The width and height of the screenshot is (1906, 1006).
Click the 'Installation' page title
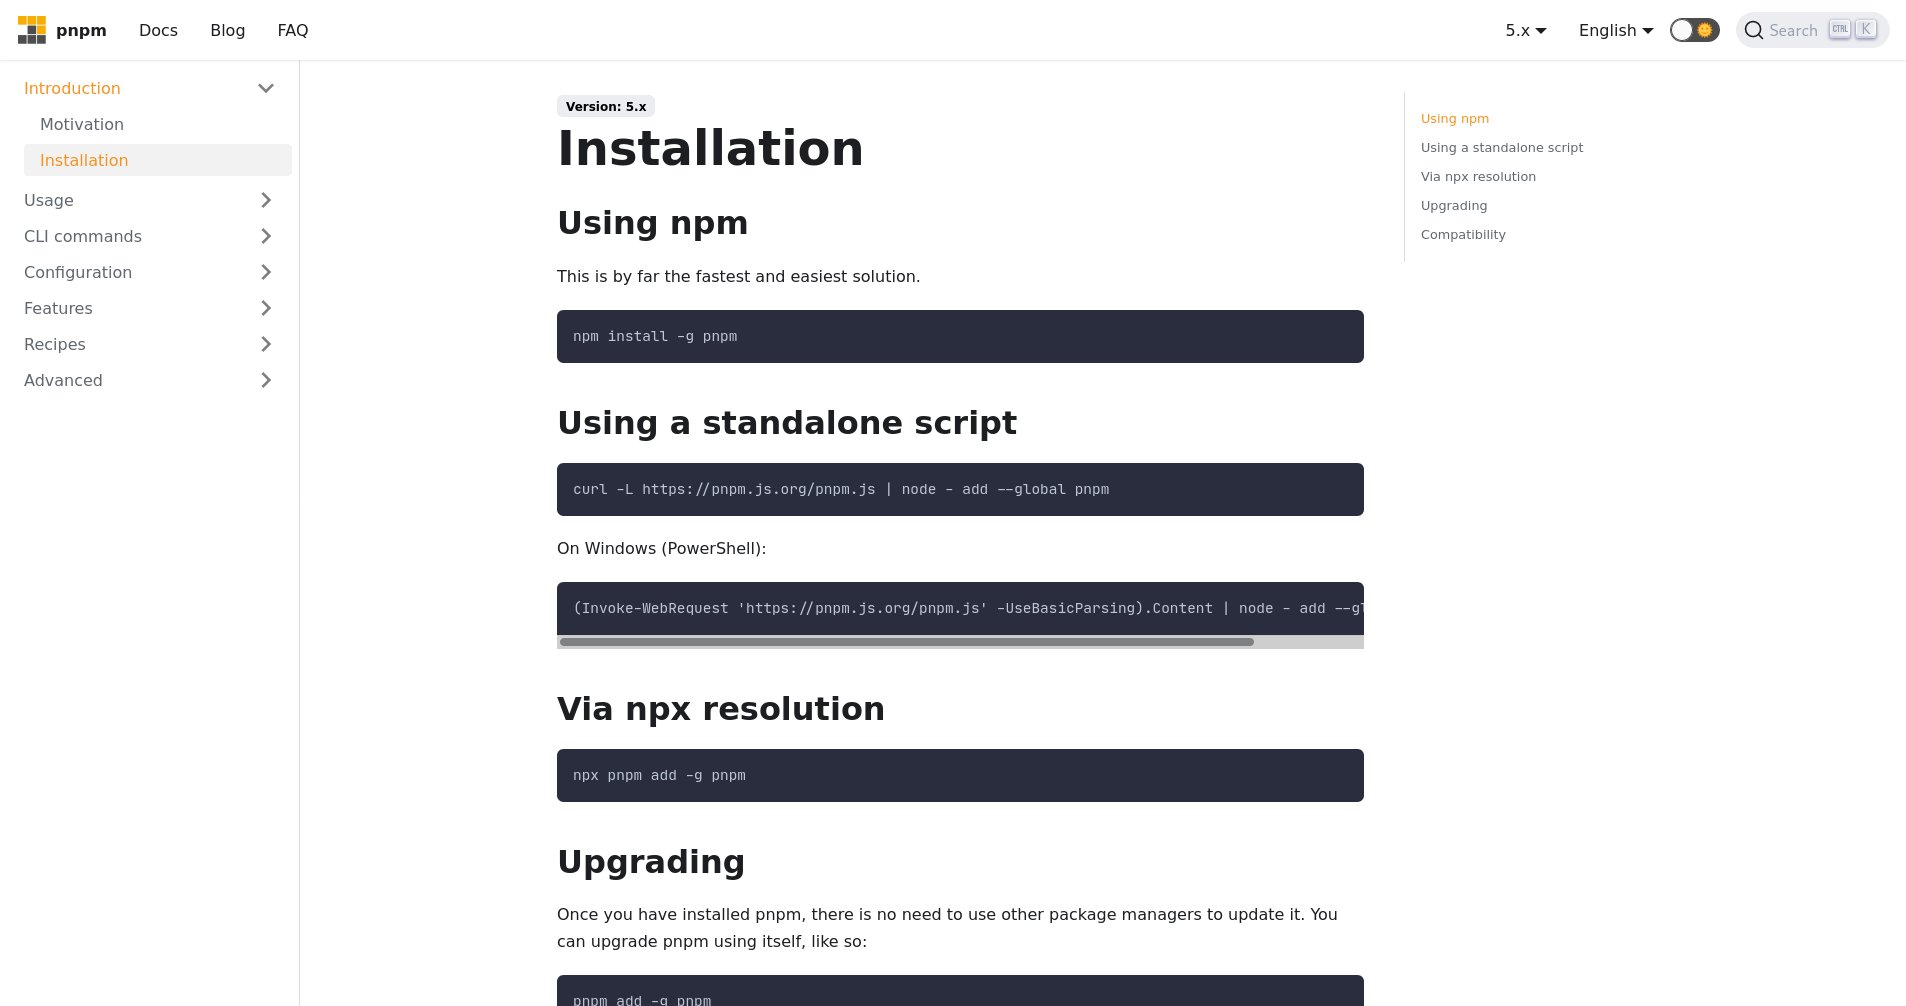[710, 148]
